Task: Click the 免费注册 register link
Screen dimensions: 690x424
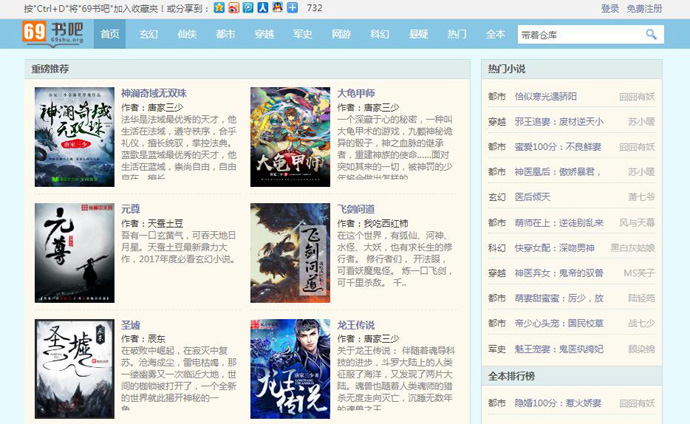Action: 645,8
